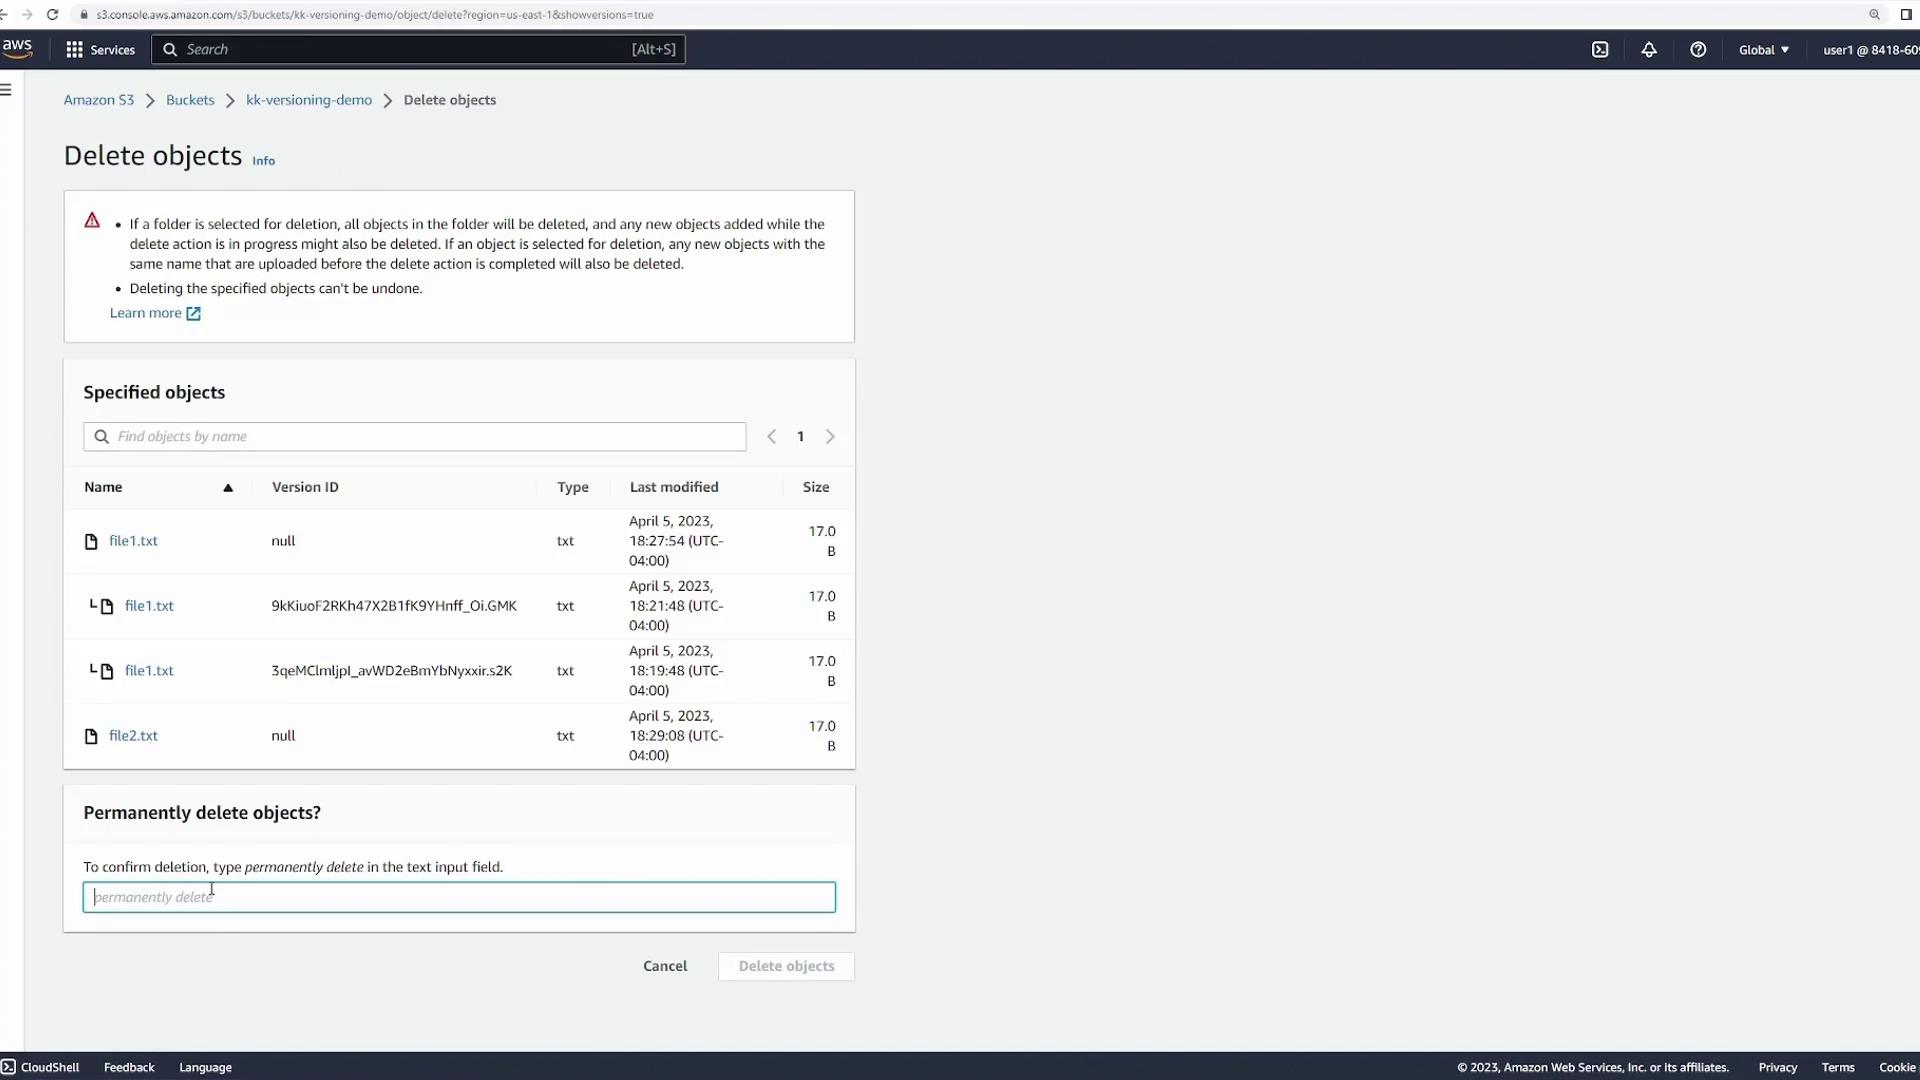
Task: Navigate to Buckets breadcrumb
Action: (x=190, y=100)
